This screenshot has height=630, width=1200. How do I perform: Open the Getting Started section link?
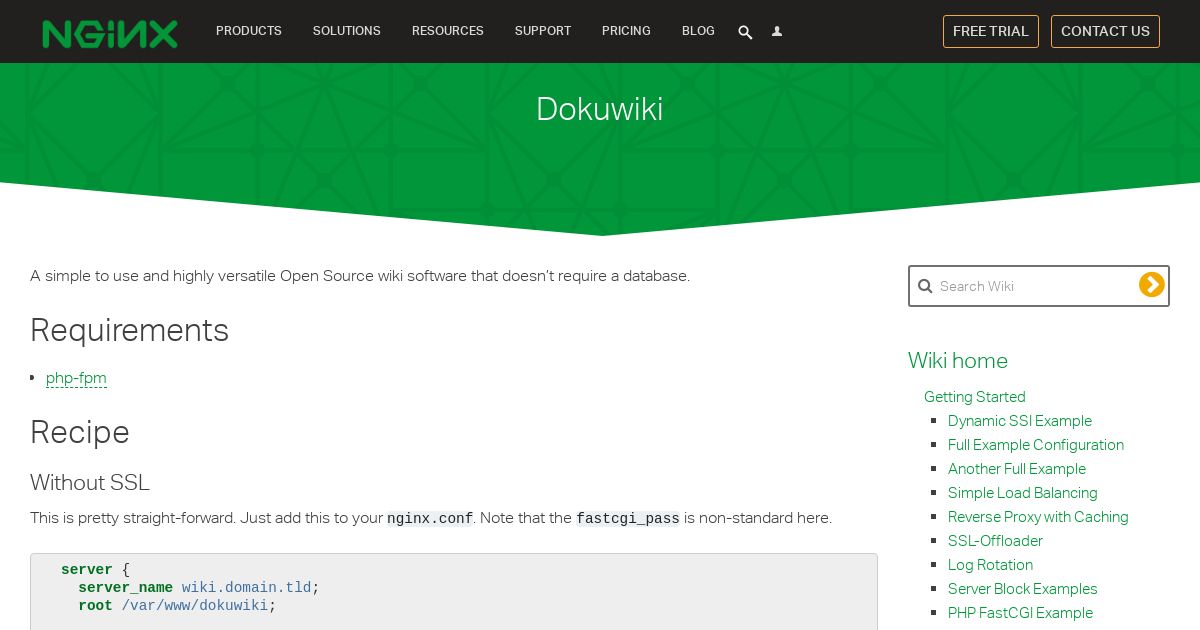point(975,397)
